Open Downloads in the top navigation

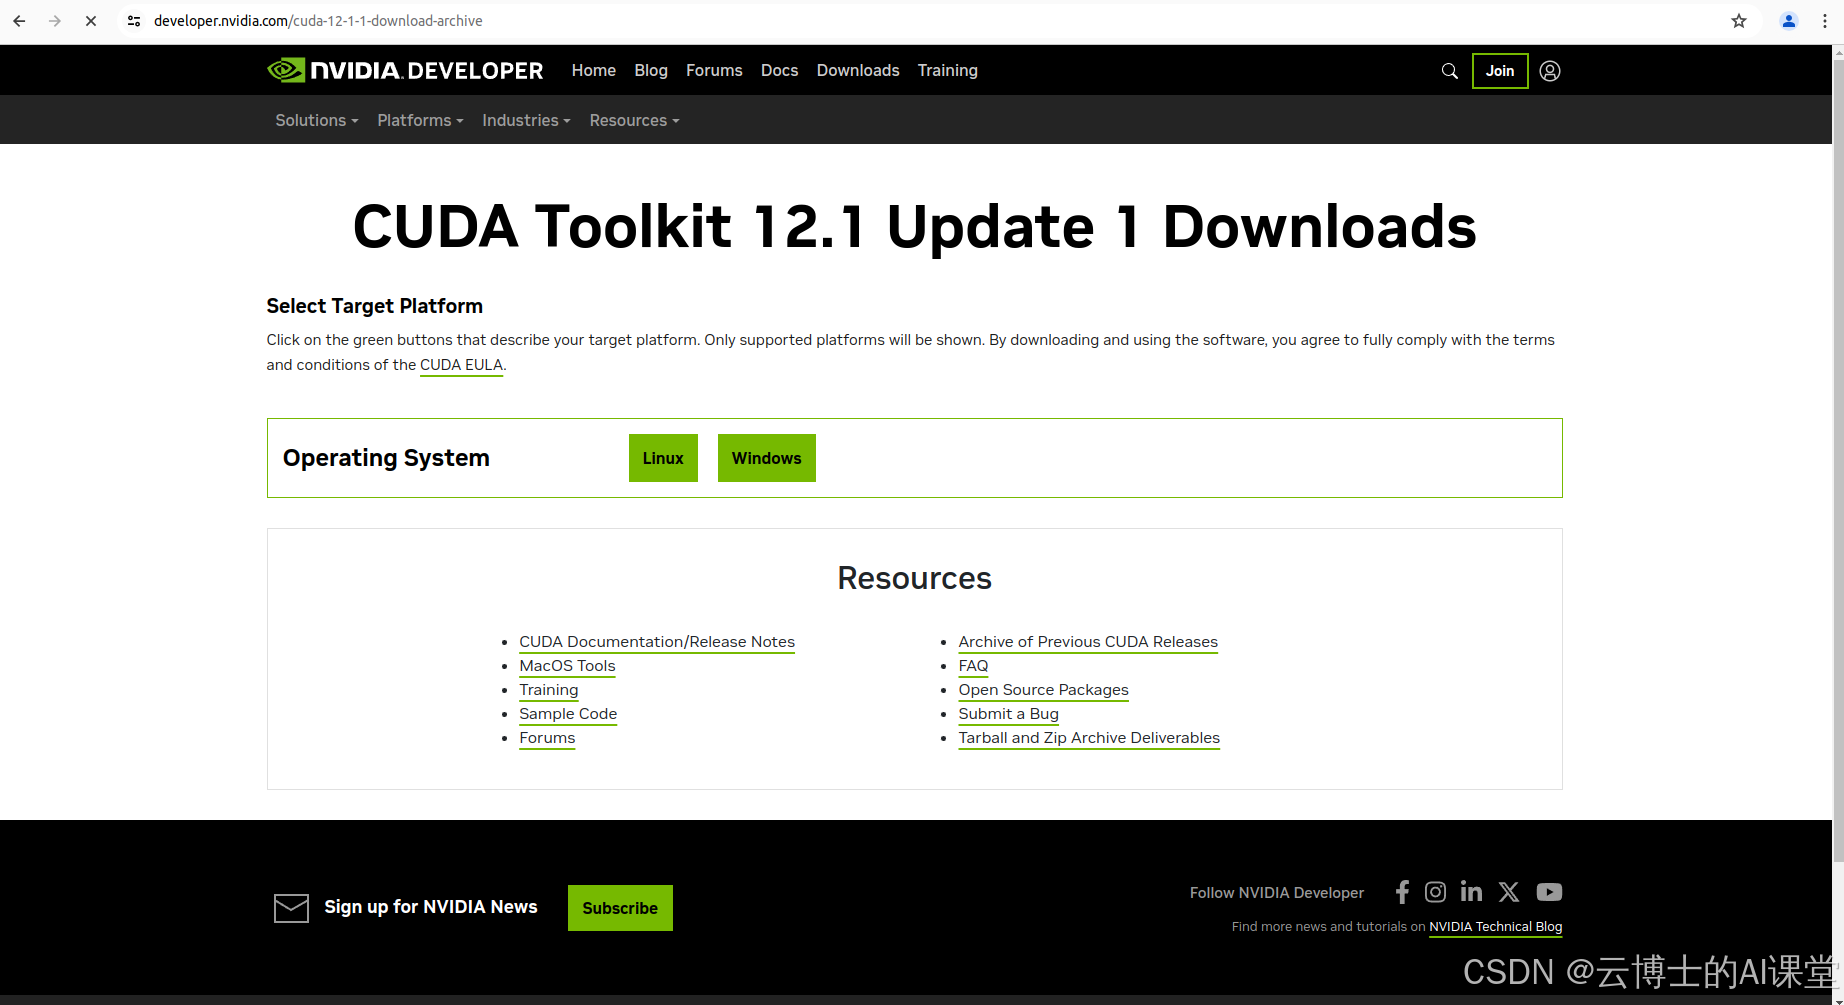click(858, 71)
